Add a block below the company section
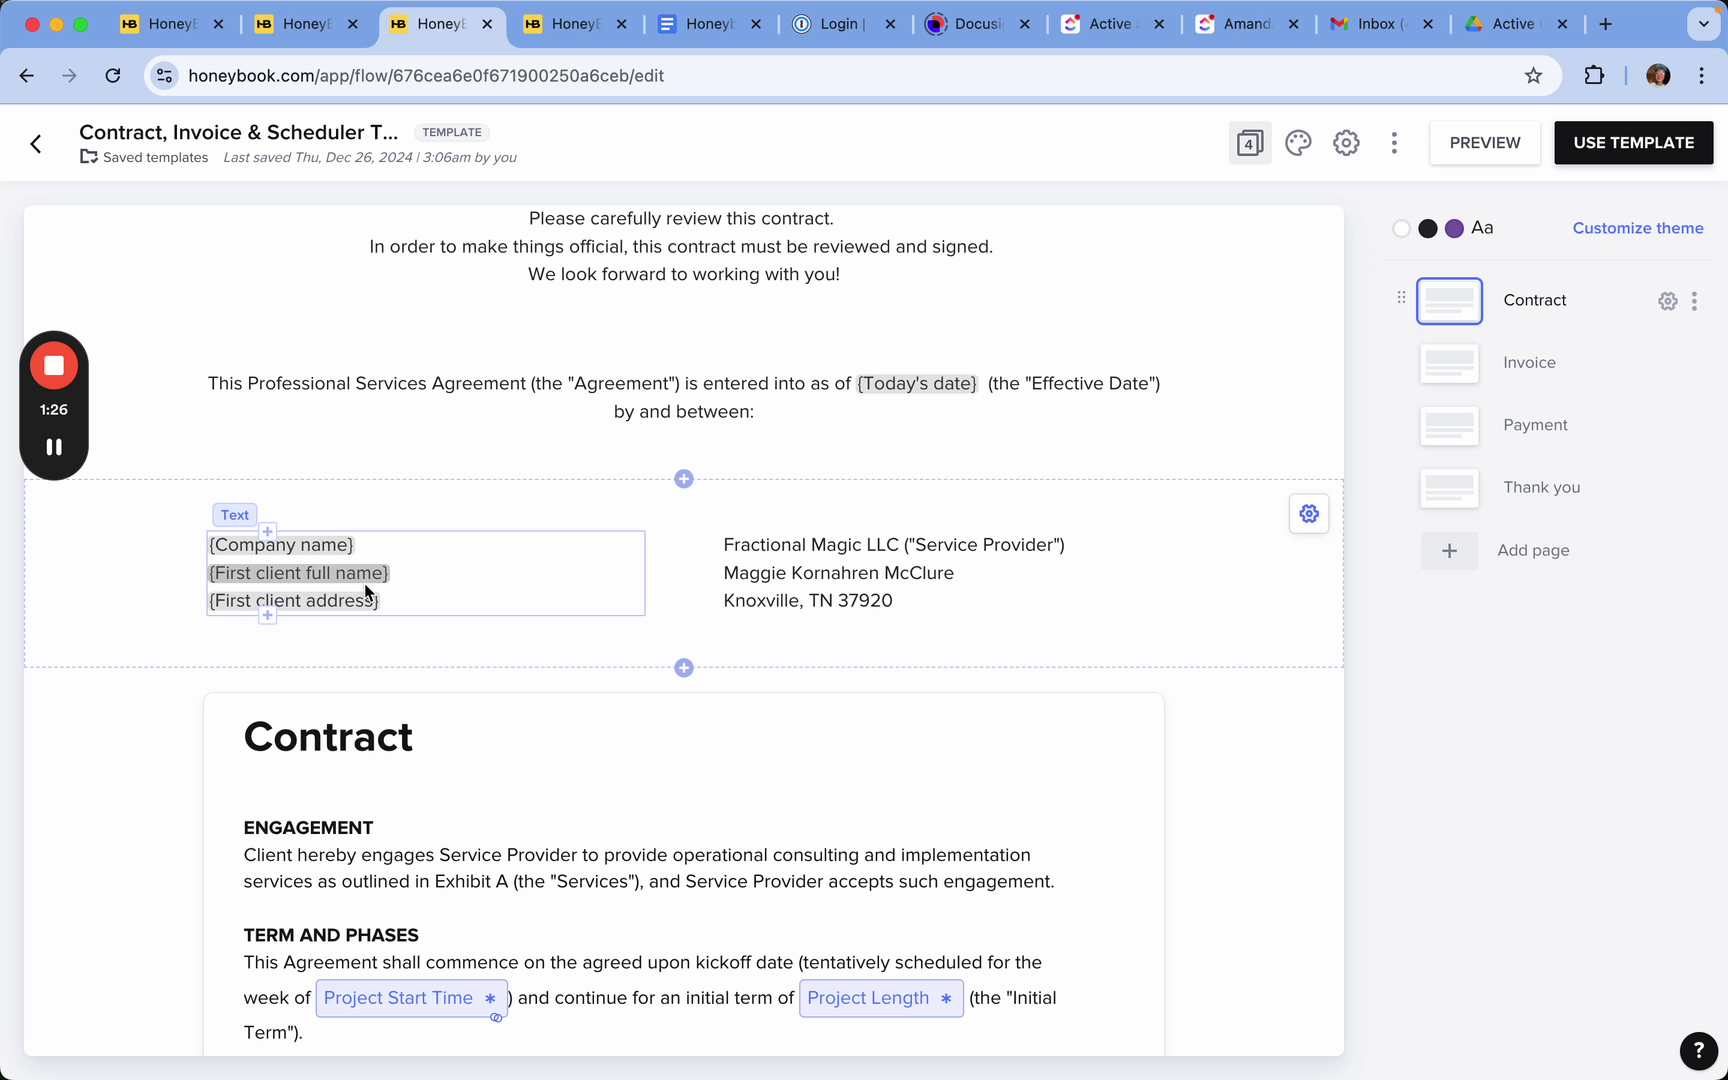 click(x=684, y=668)
